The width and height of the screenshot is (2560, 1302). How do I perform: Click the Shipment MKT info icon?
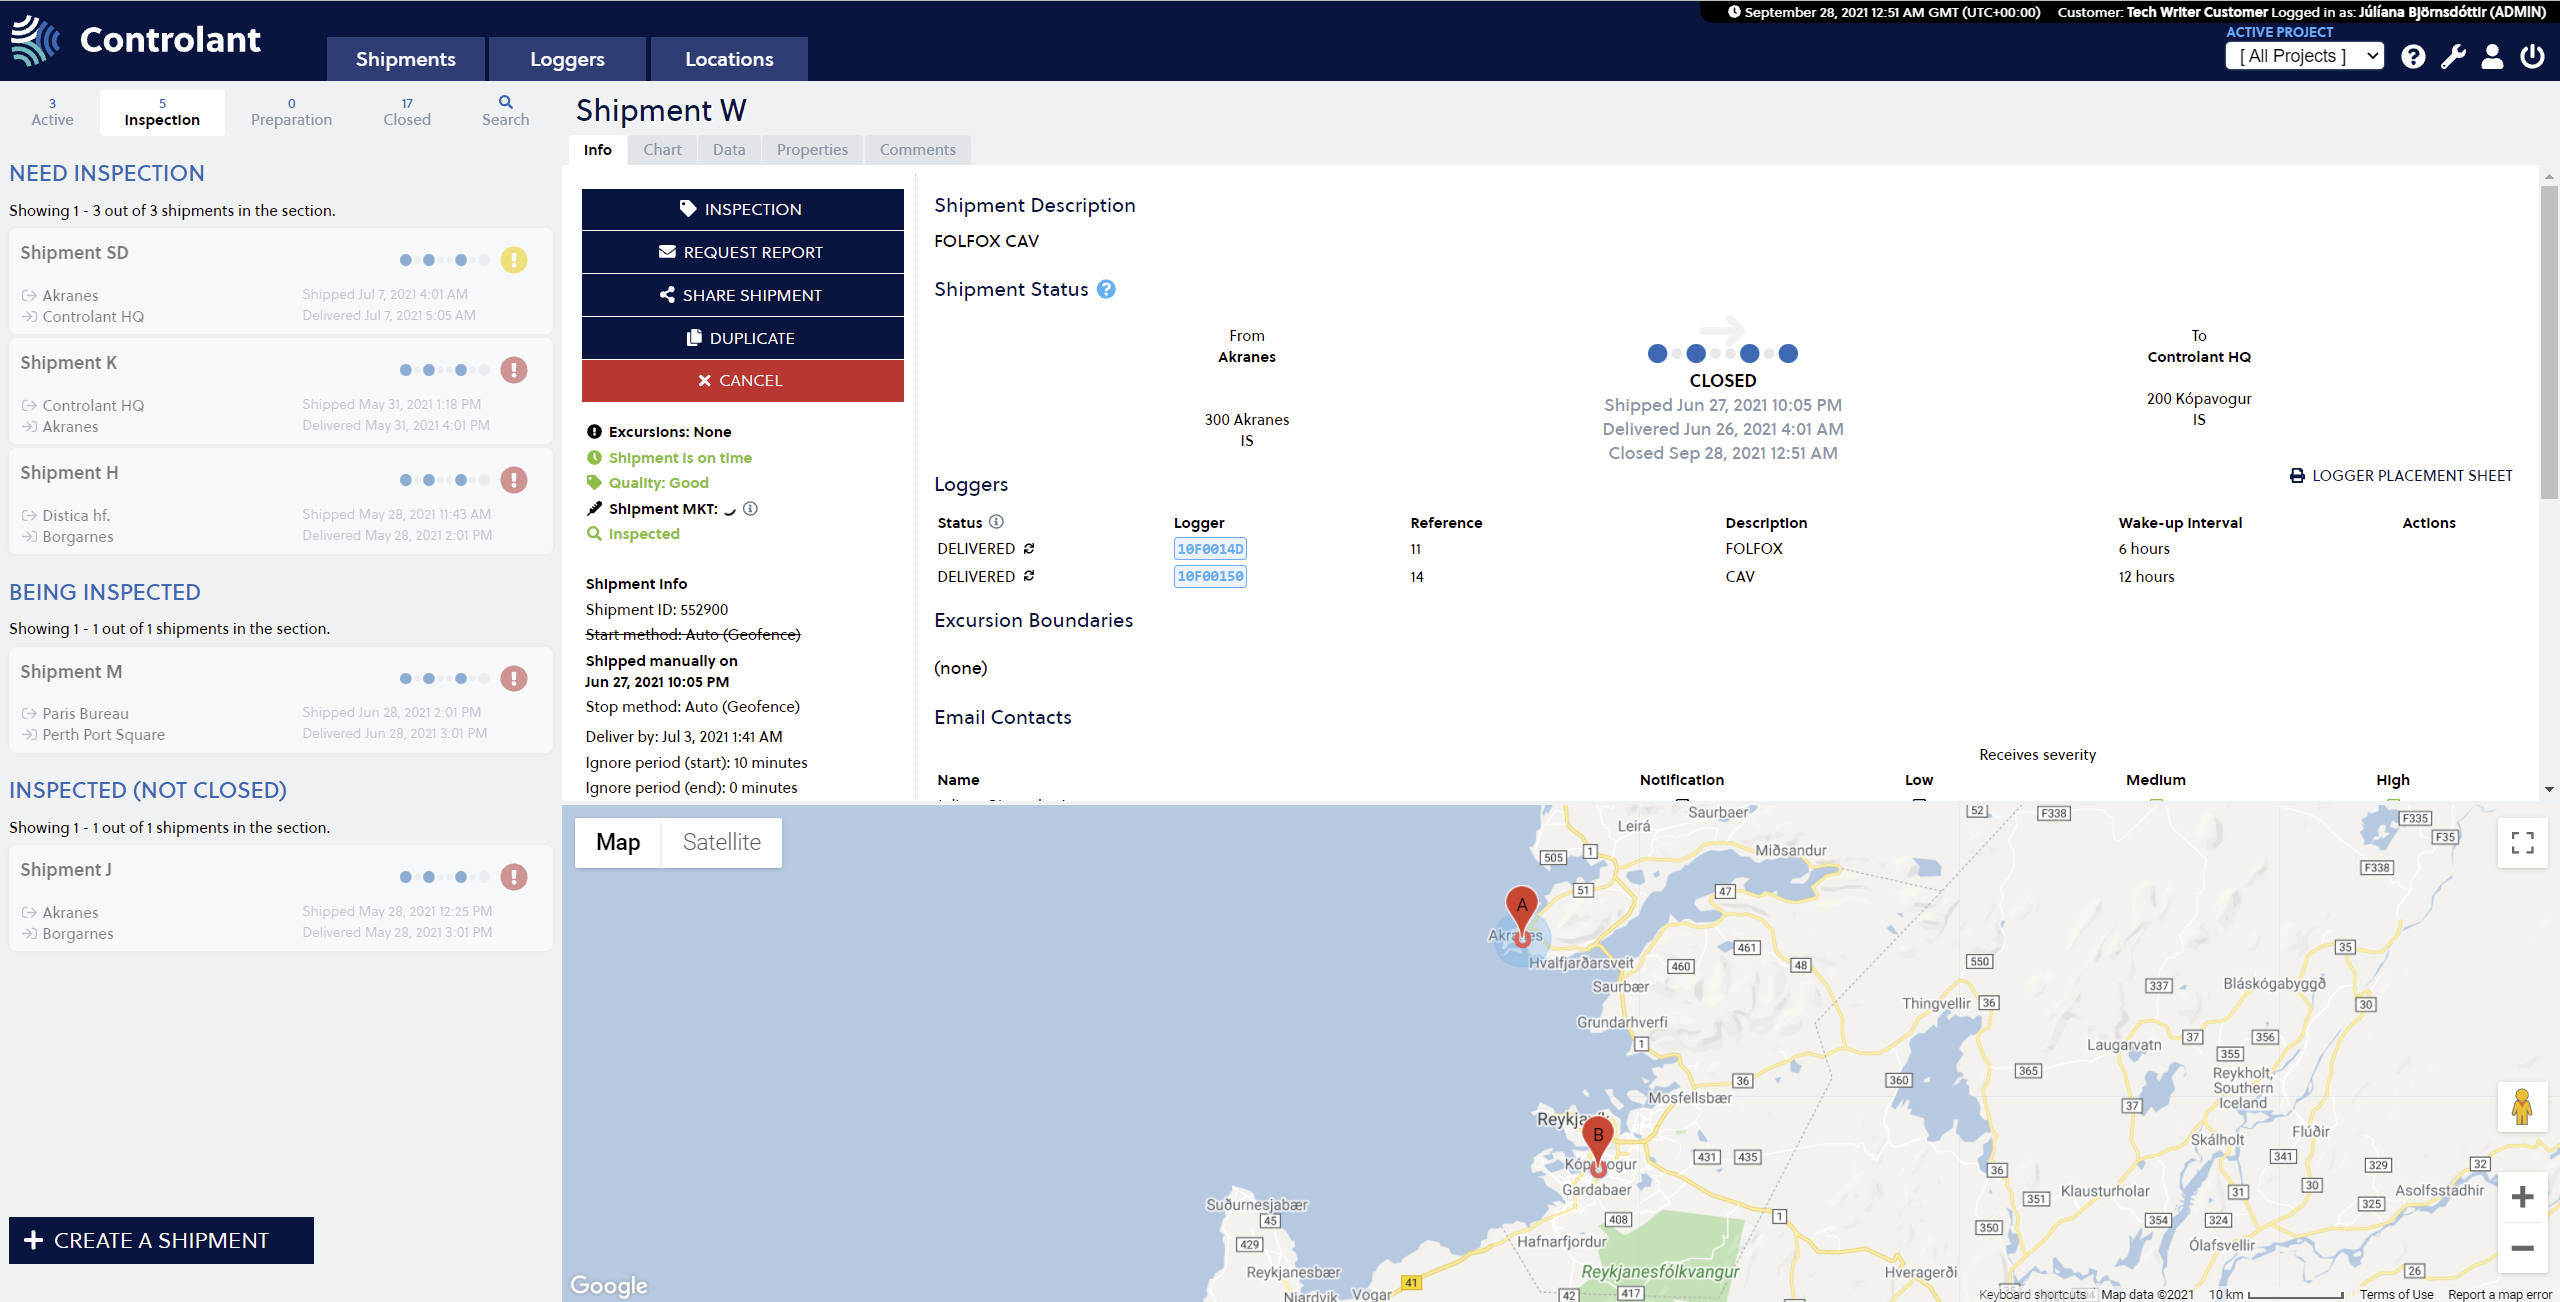[751, 509]
